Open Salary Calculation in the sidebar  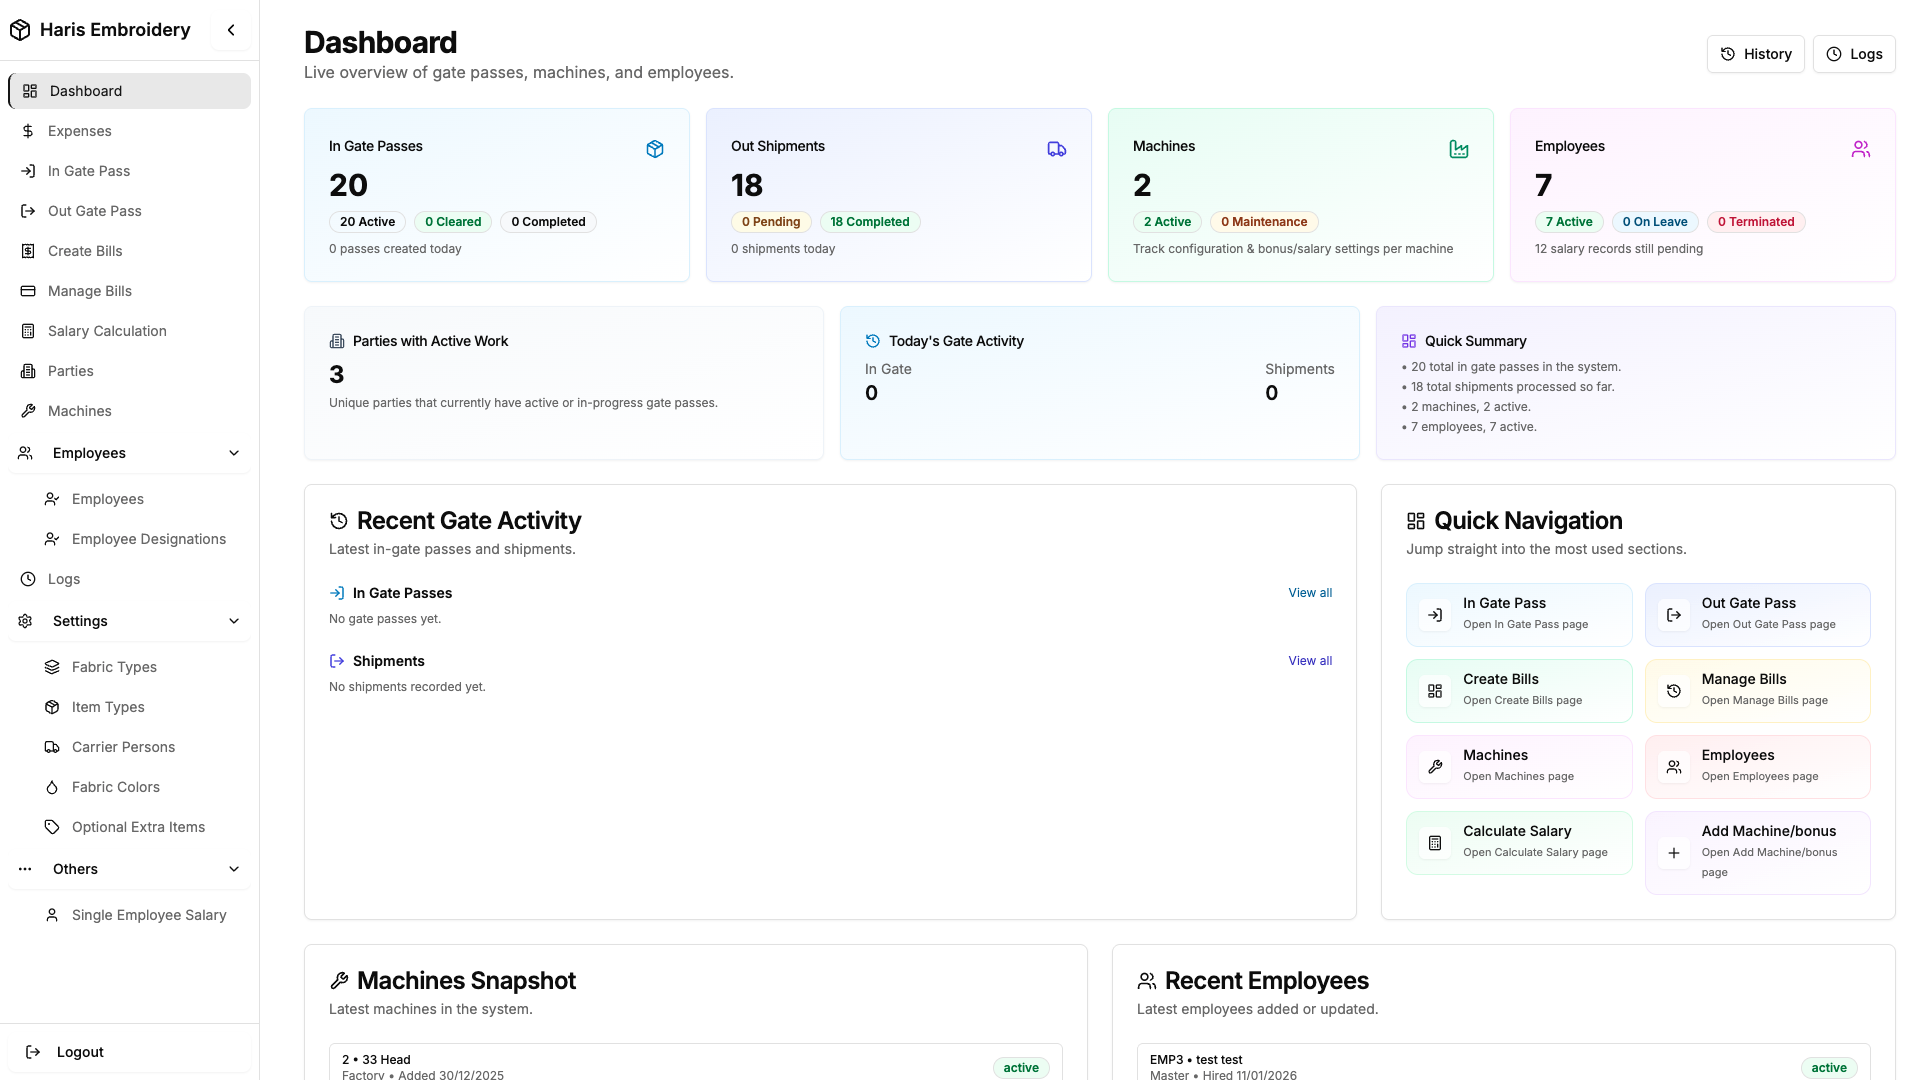(129, 331)
